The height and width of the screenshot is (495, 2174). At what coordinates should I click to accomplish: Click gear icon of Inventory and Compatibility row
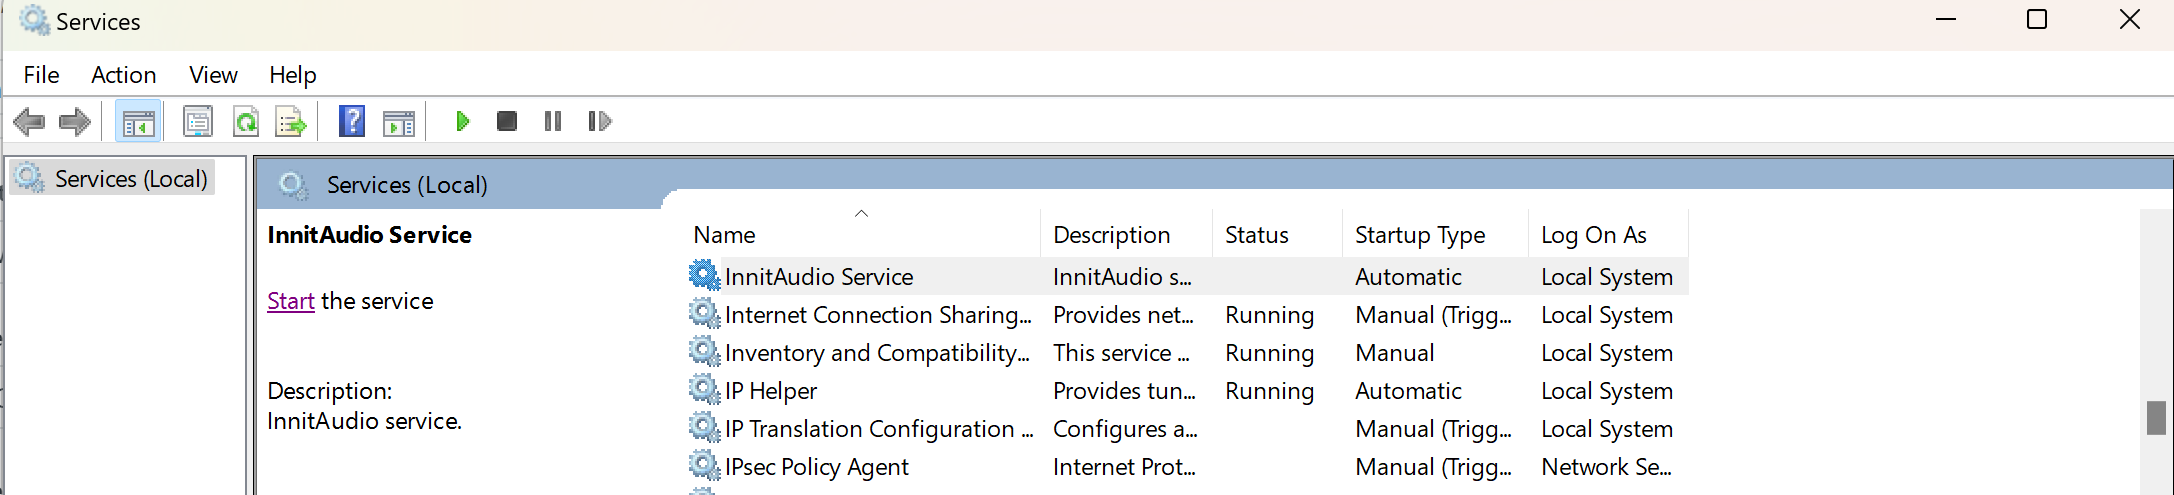[705, 351]
